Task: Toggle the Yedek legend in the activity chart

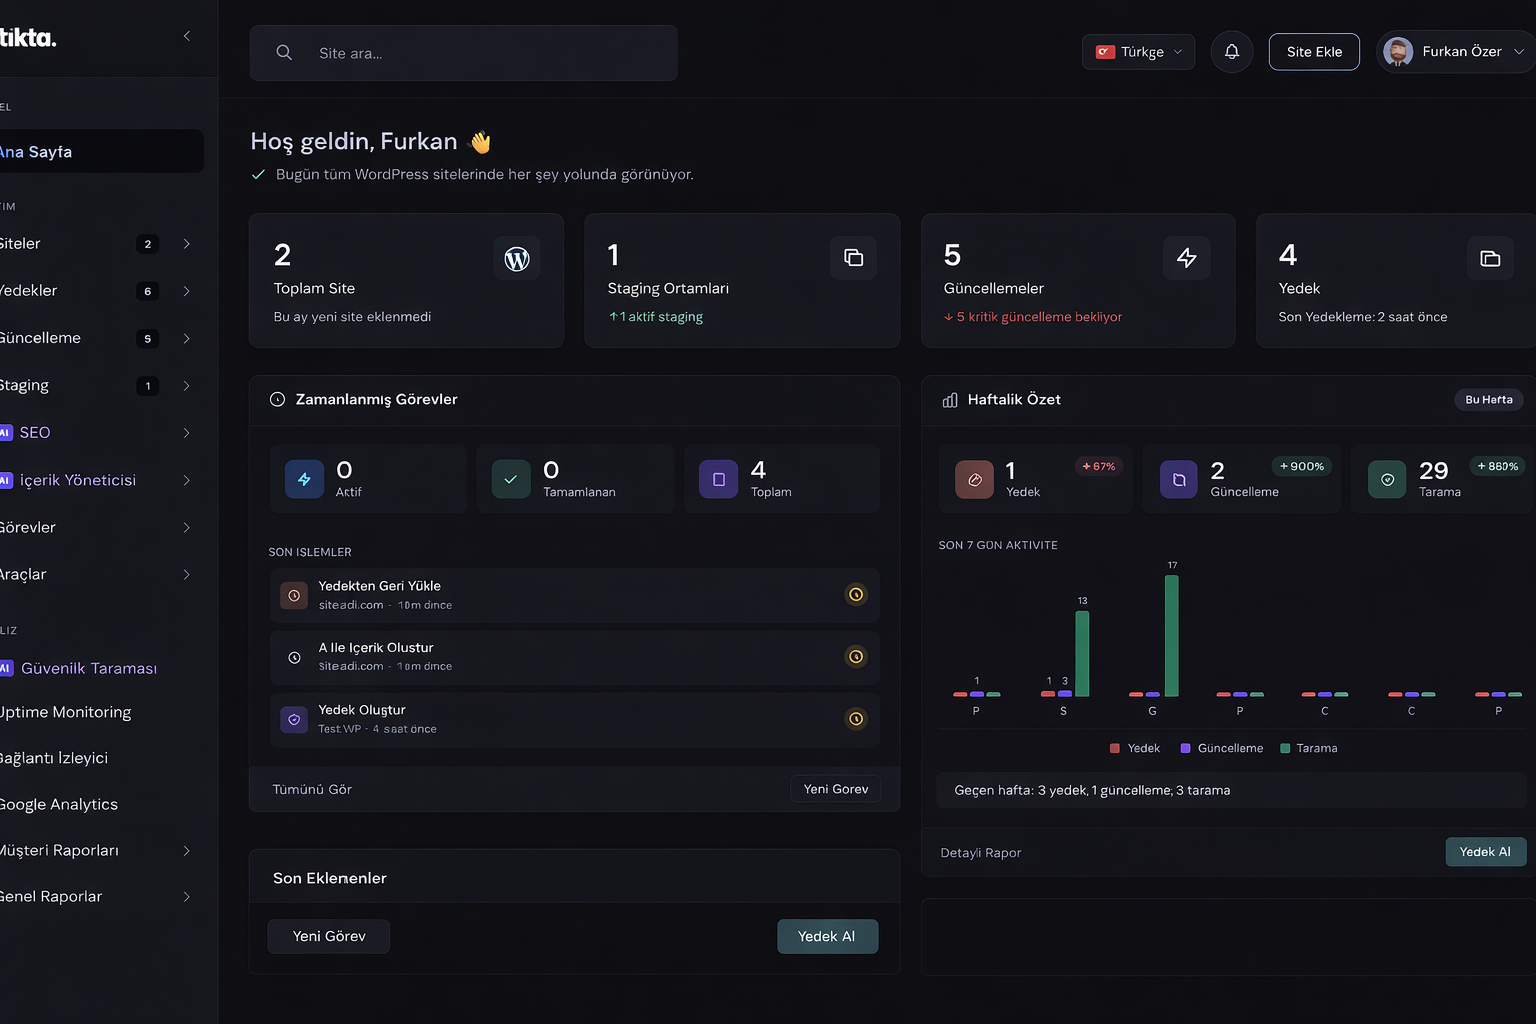Action: [1135, 747]
